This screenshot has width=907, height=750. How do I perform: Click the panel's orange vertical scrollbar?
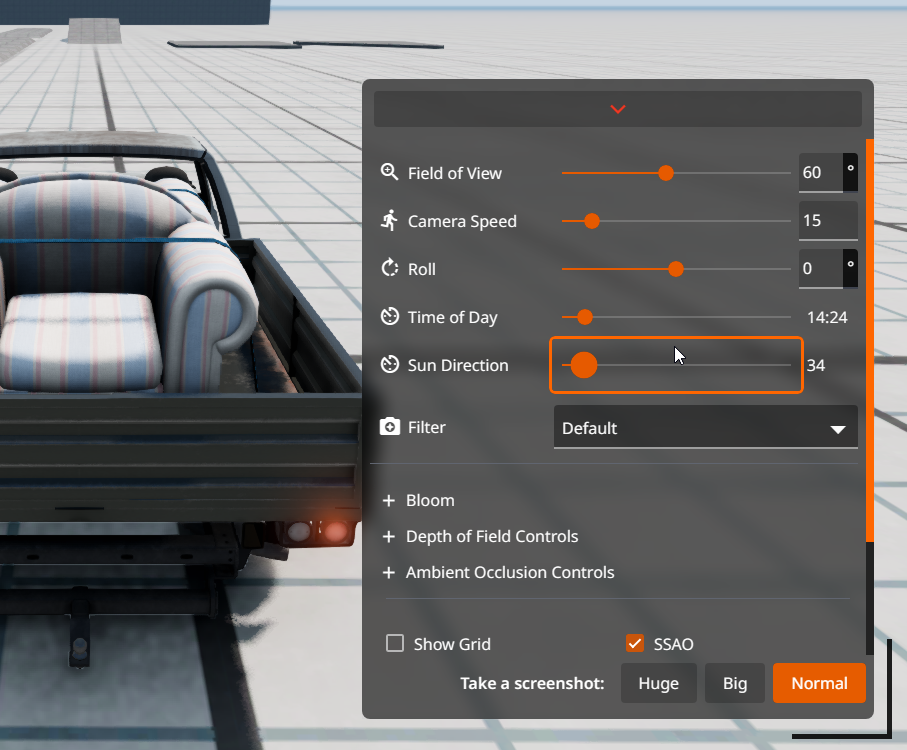point(869,340)
